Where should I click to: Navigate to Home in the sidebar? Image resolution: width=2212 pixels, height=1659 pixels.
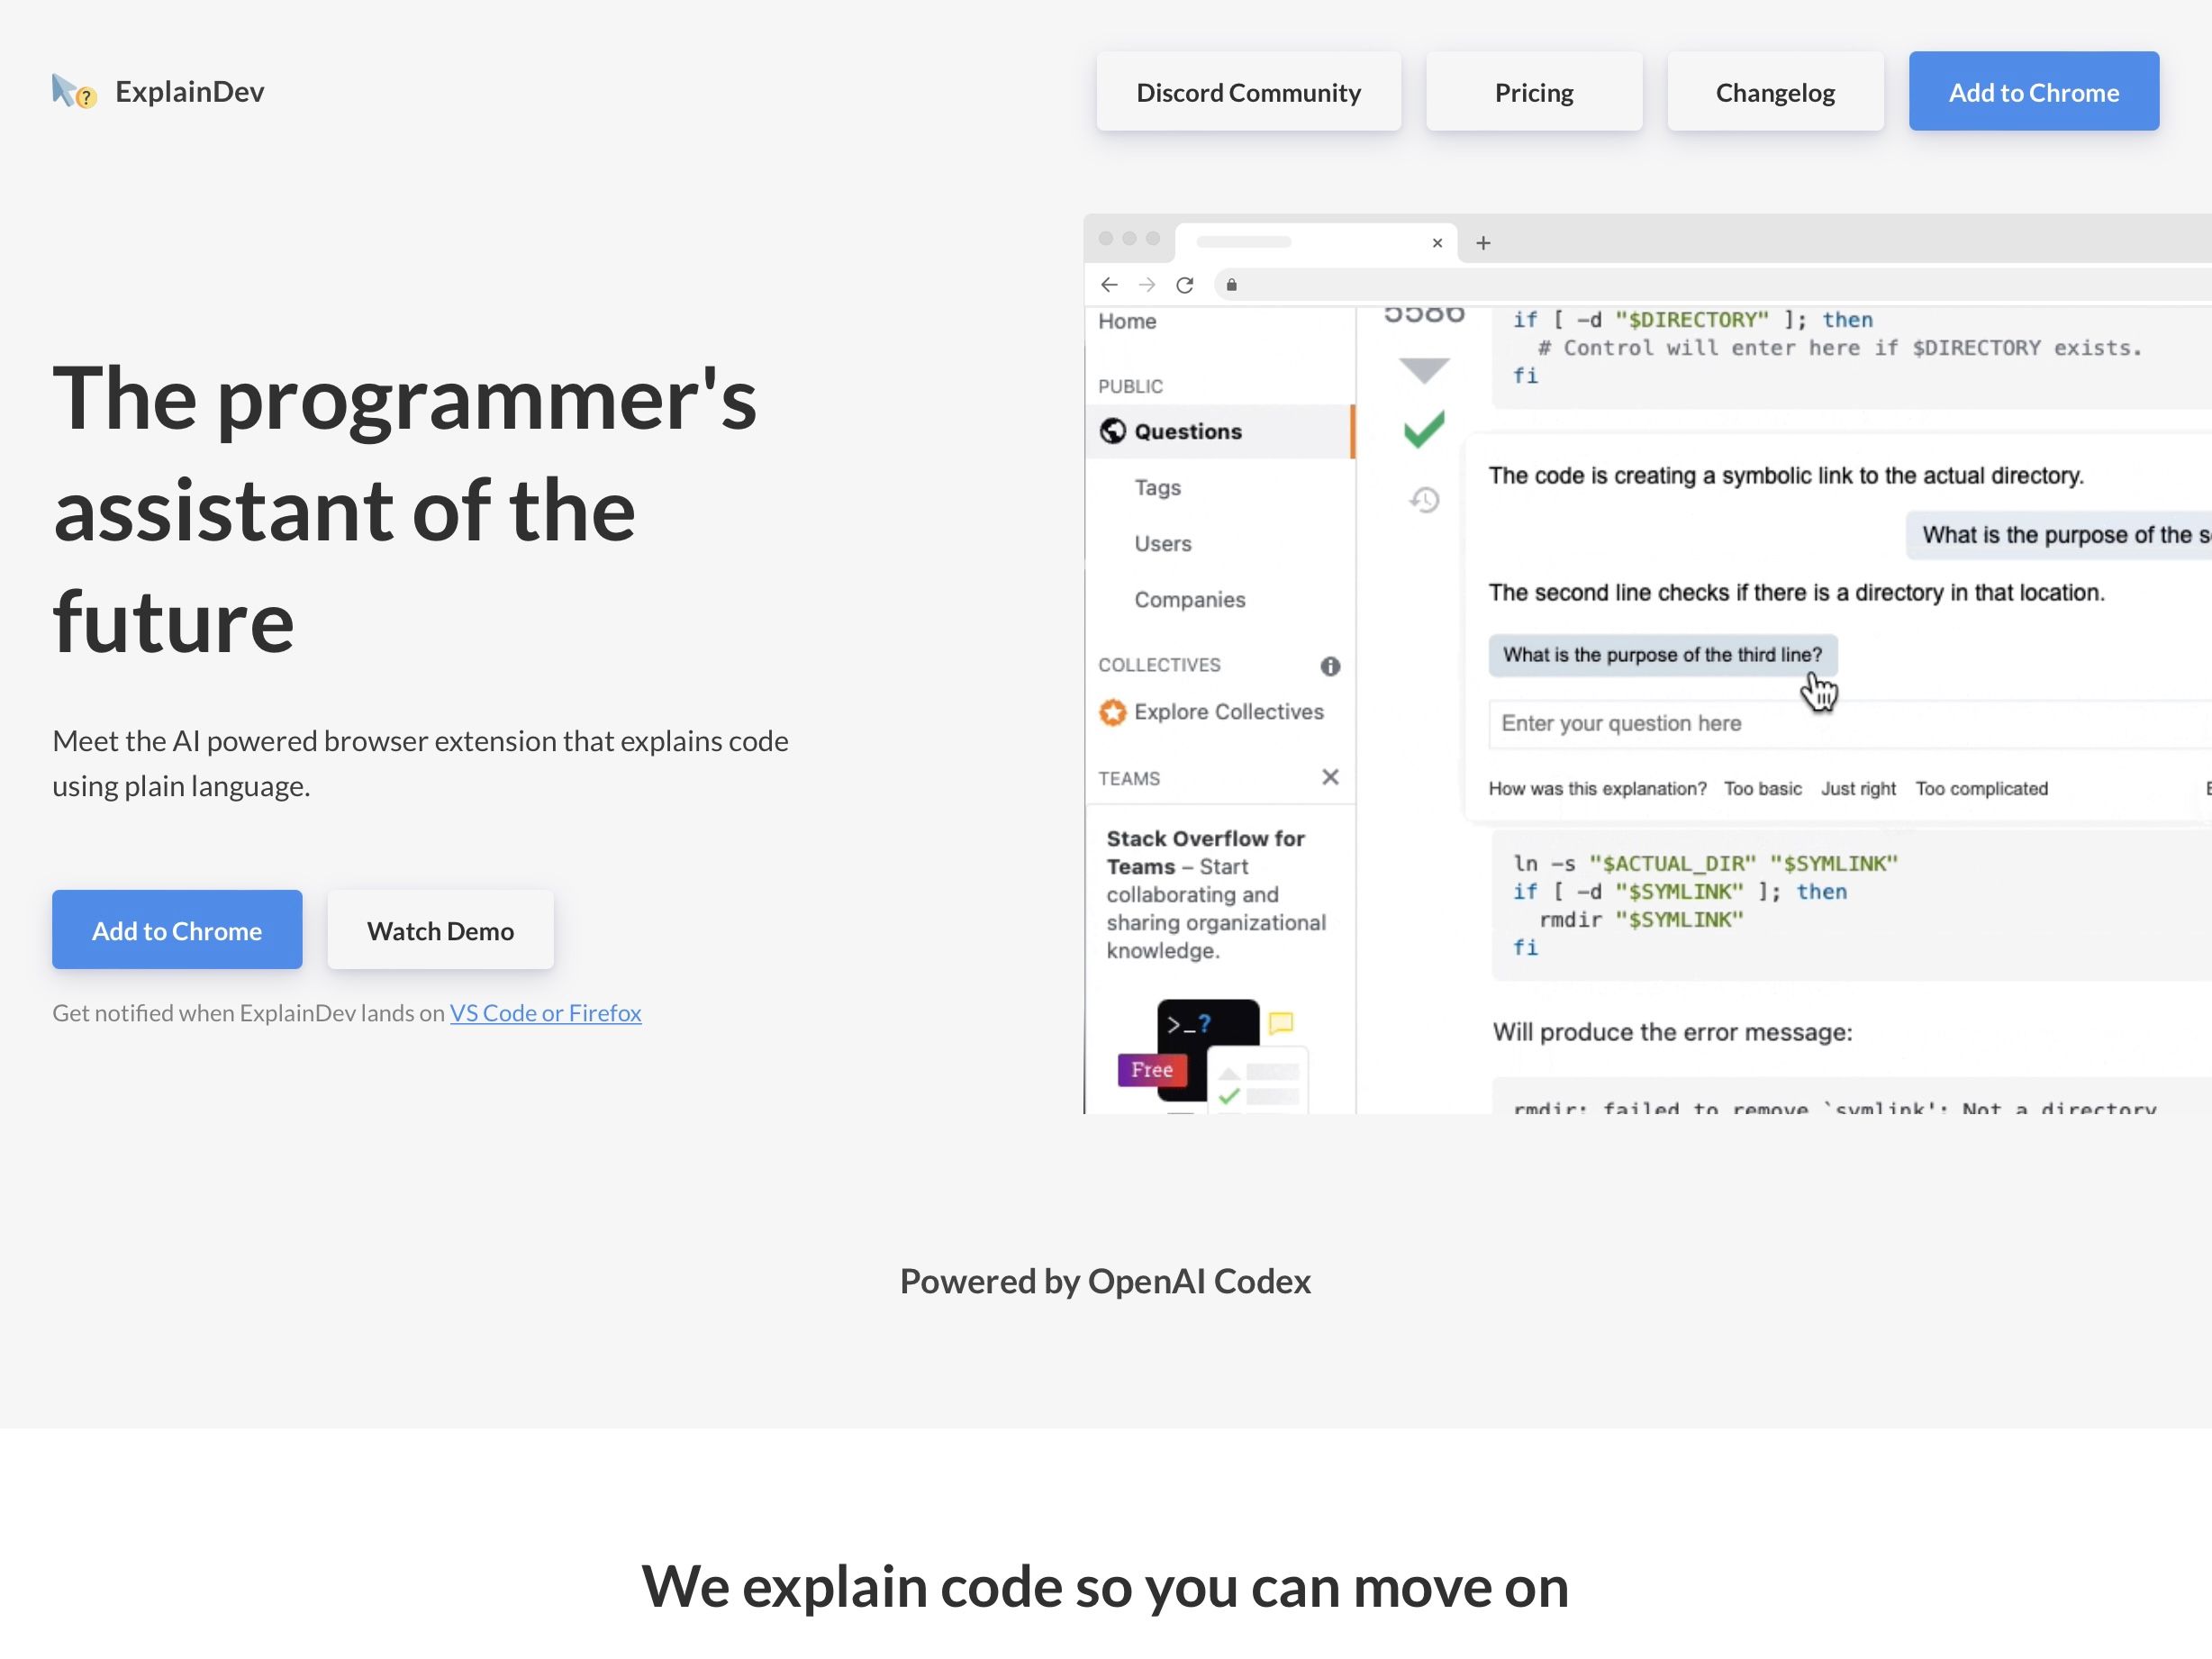[1126, 321]
